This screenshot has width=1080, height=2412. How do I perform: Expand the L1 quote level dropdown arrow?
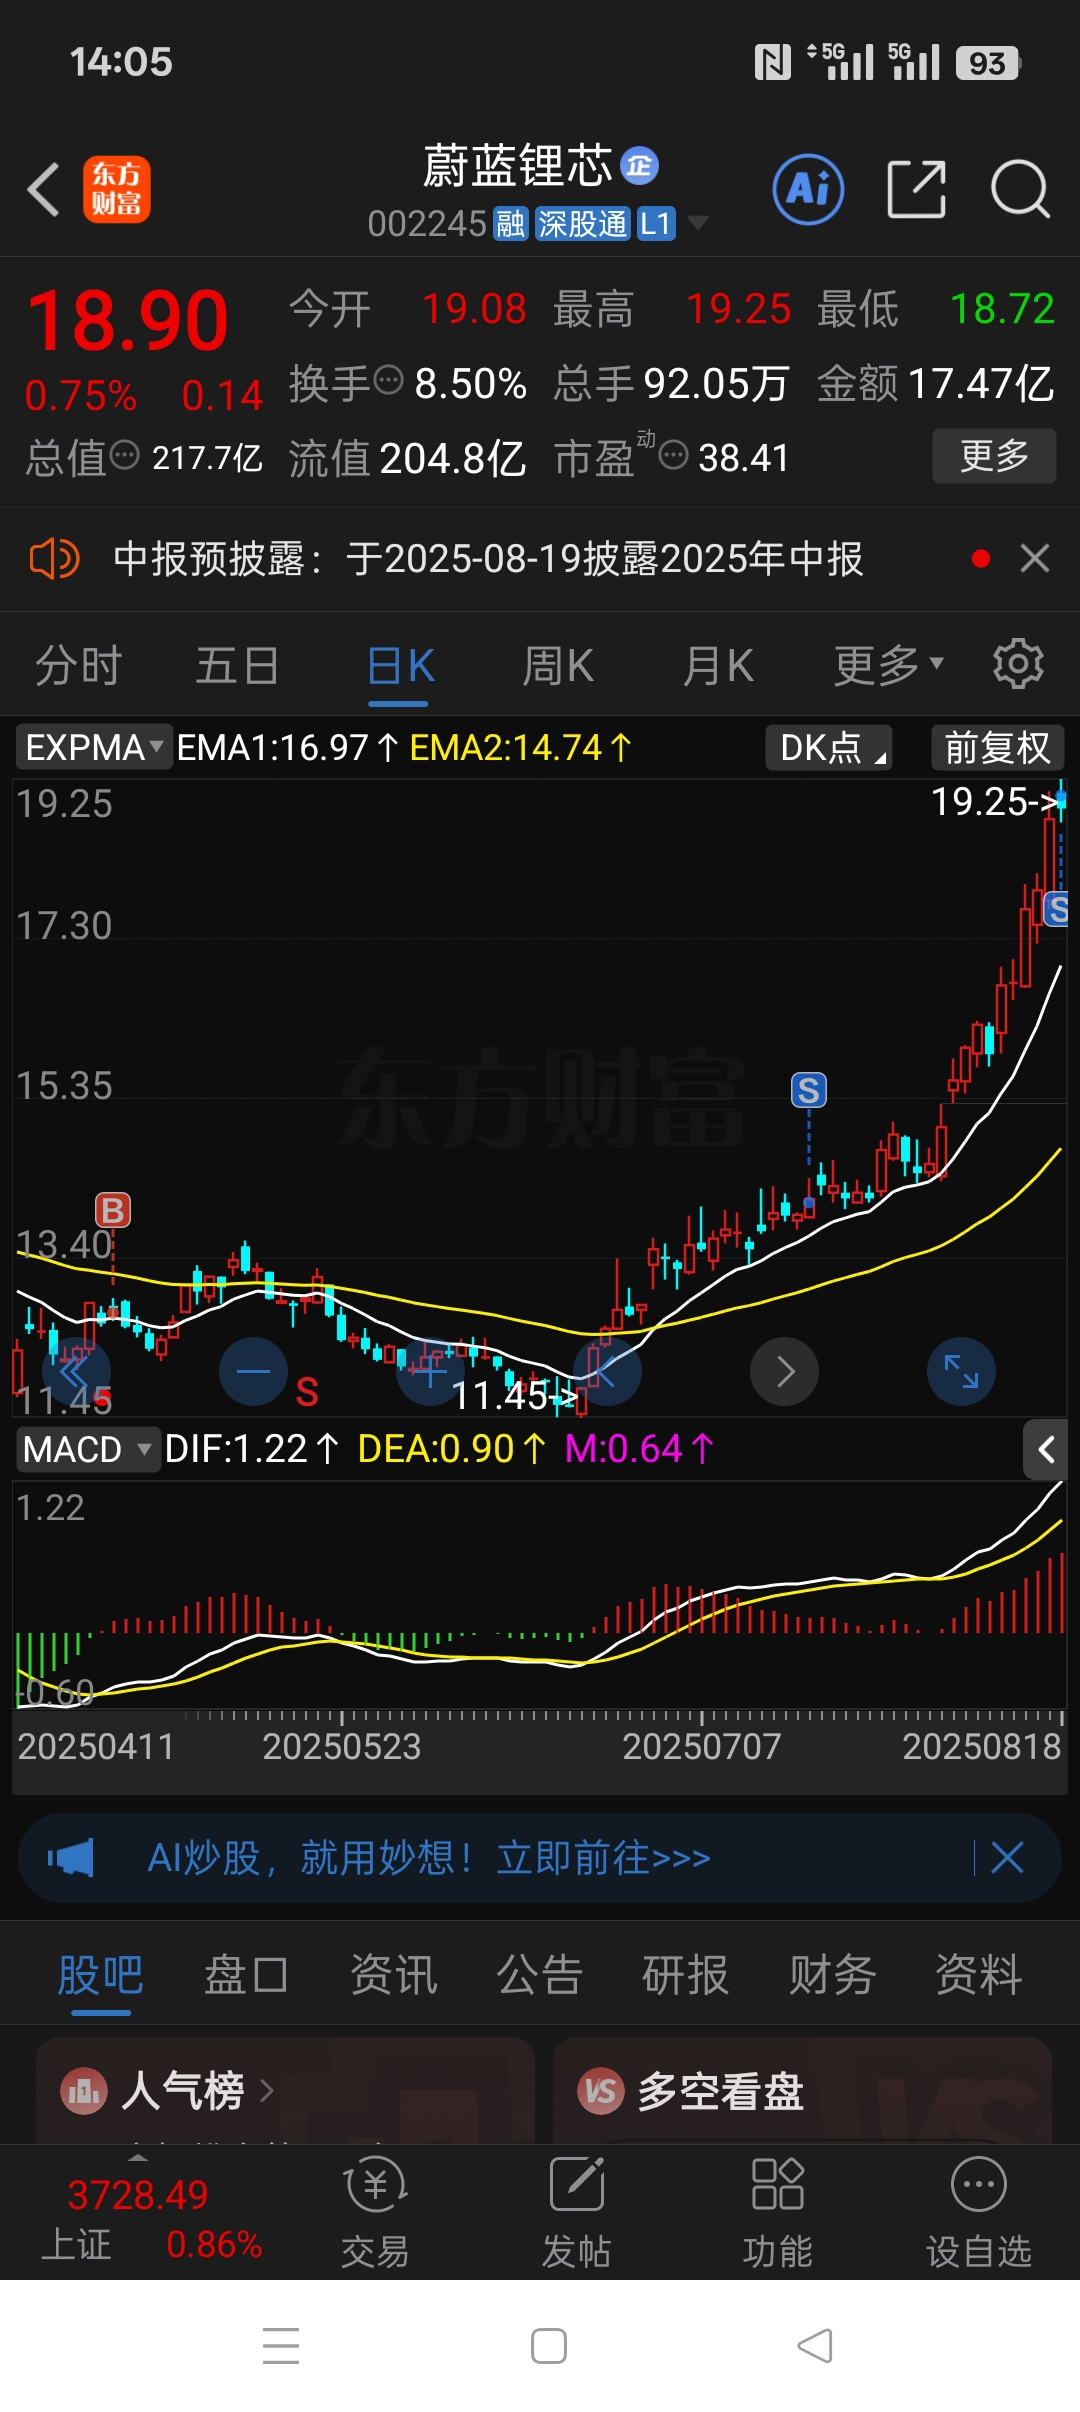(x=698, y=223)
